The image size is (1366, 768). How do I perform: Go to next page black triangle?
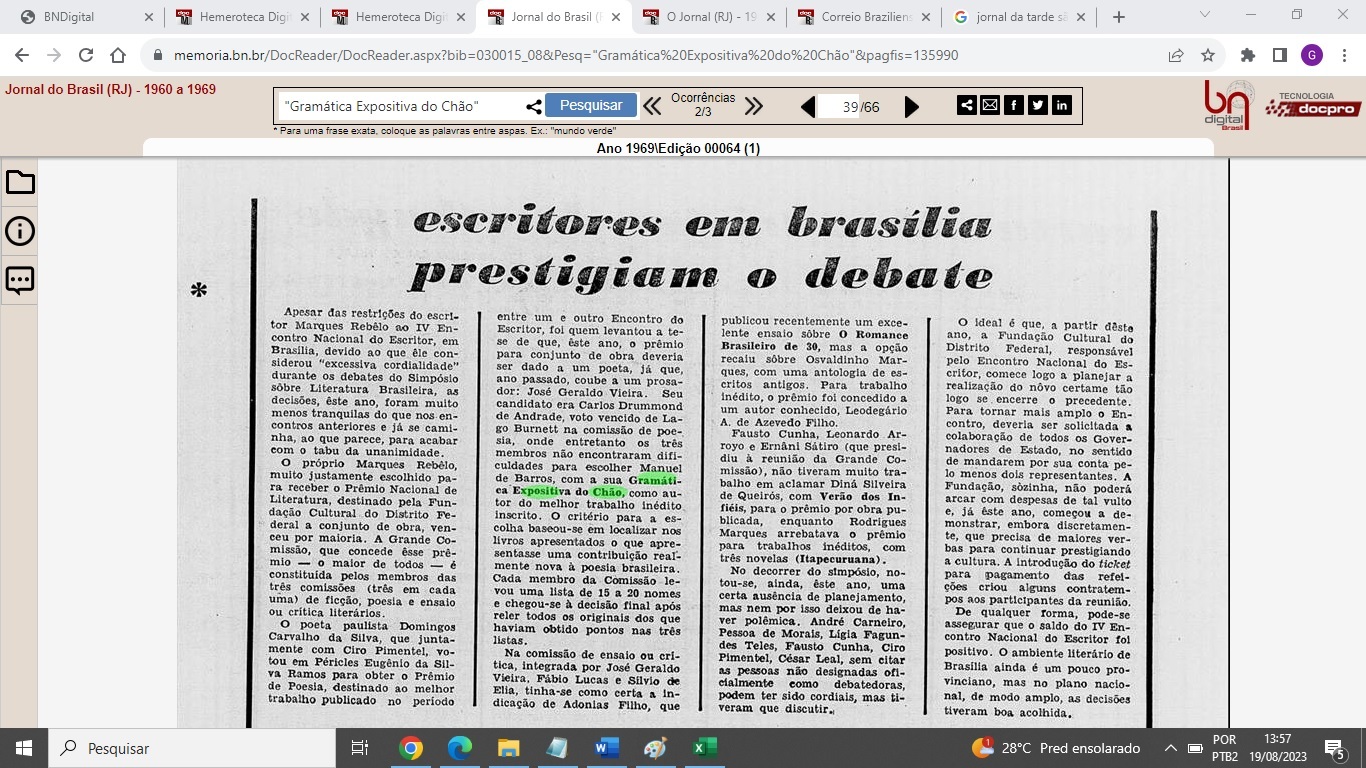coord(911,107)
